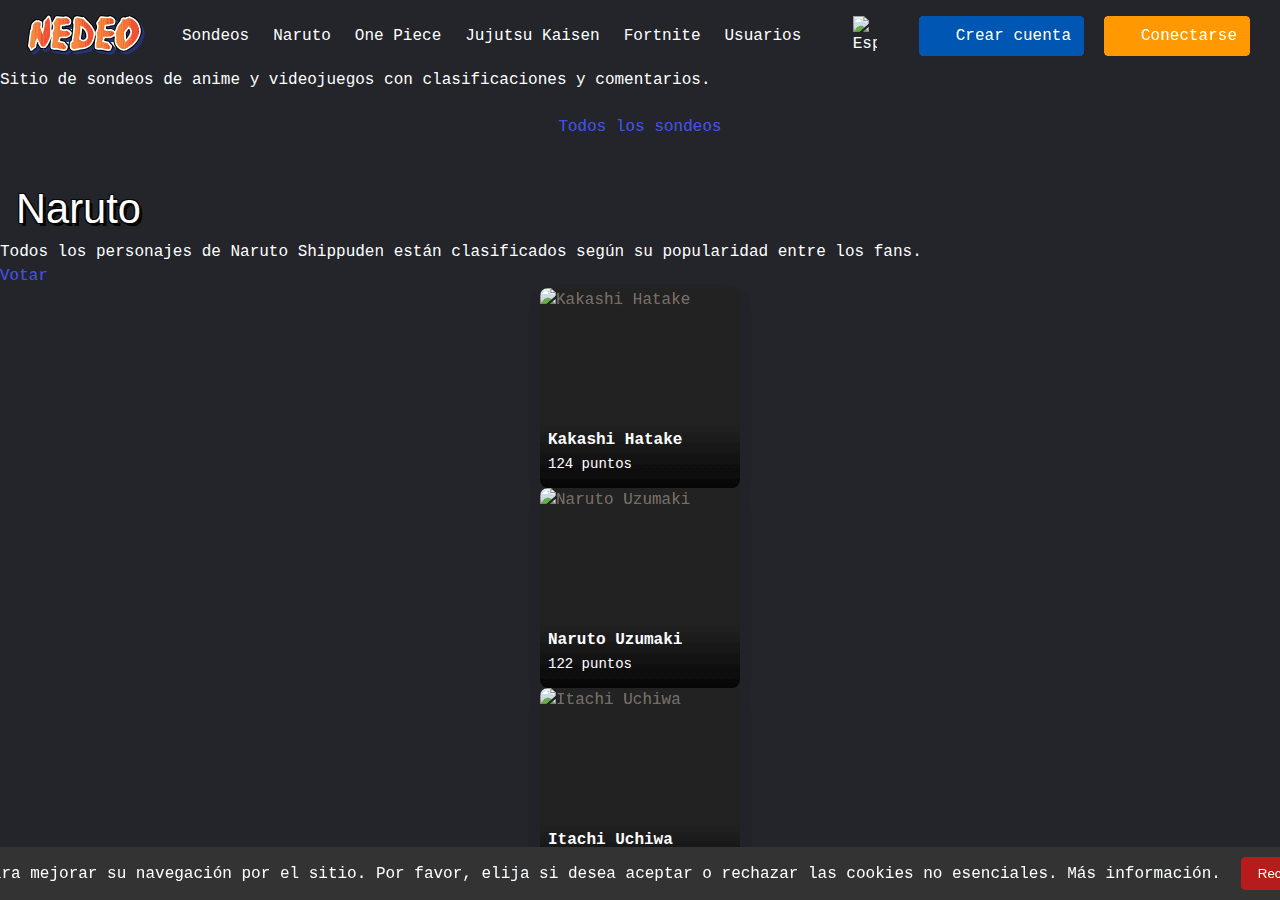Open the Itachi Uchiwa card image
The width and height of the screenshot is (1280, 900).
pos(640,767)
